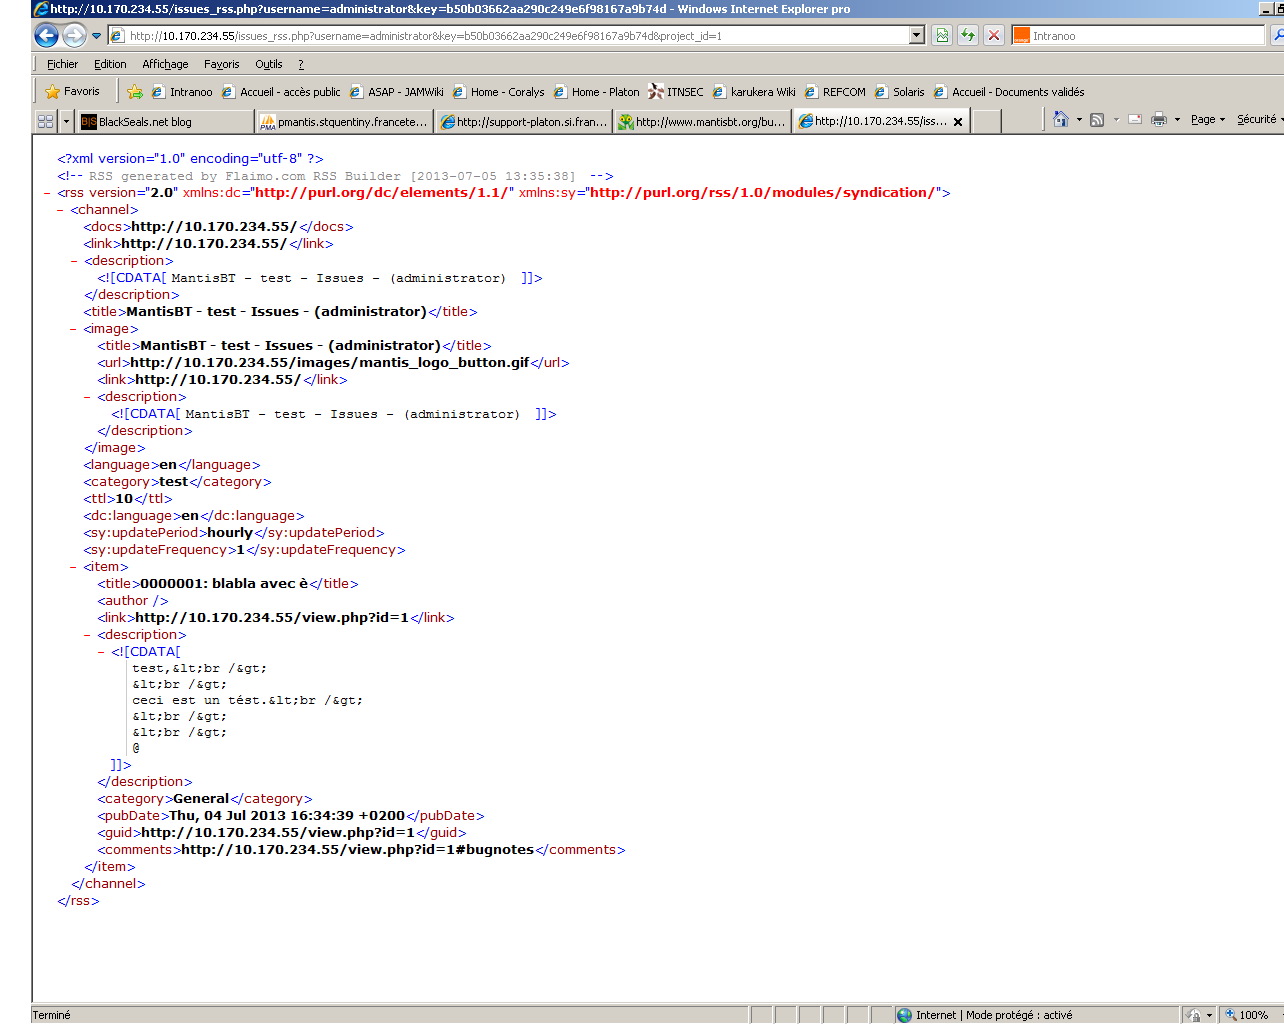Open the Page menu dropdown
The image size is (1284, 1024).
1207,120
